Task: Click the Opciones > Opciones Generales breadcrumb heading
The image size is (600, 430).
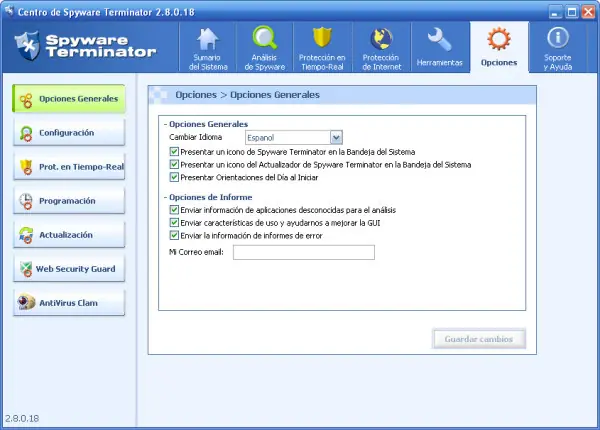Action: click(247, 95)
